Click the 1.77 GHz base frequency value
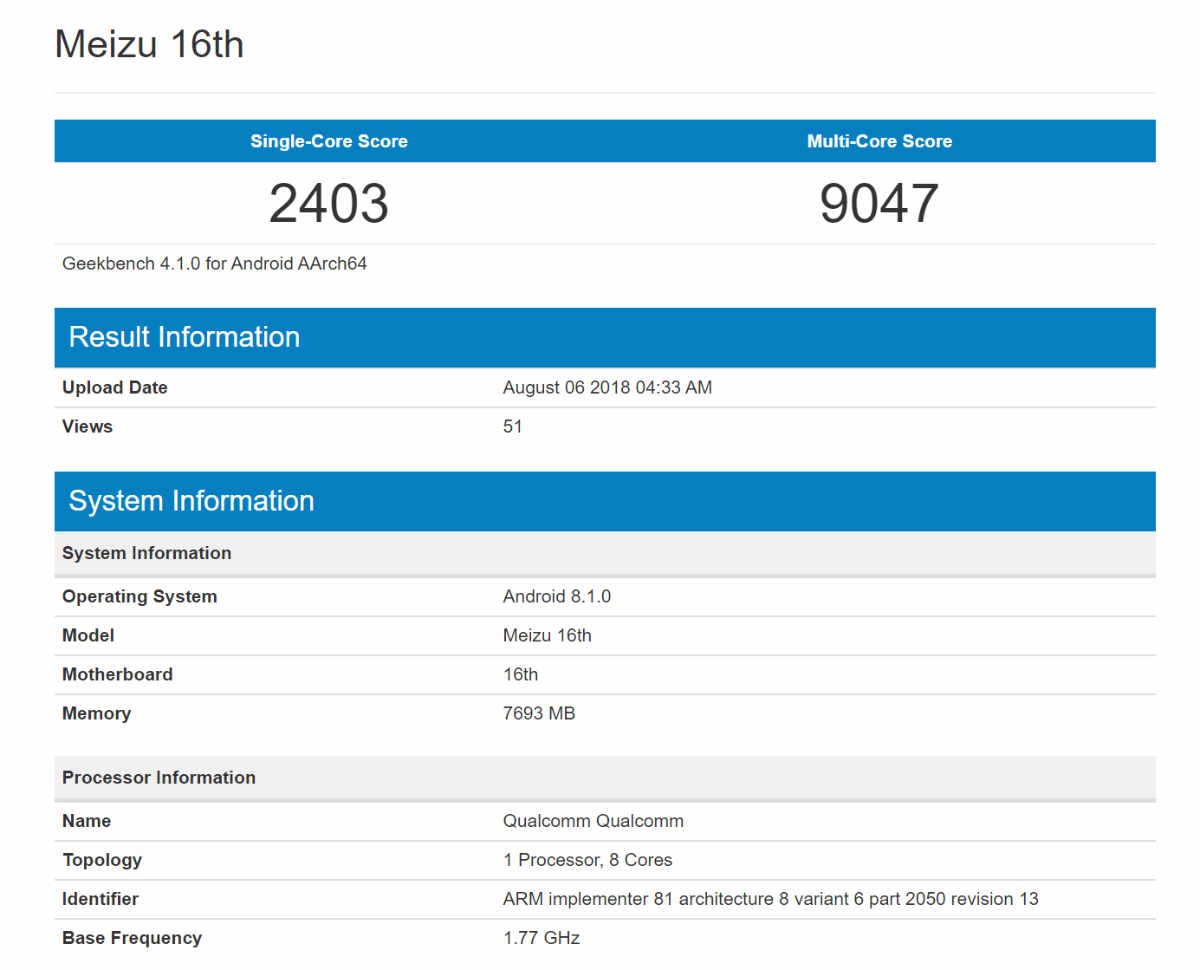Image resolution: width=1200 pixels, height=970 pixels. click(541, 938)
